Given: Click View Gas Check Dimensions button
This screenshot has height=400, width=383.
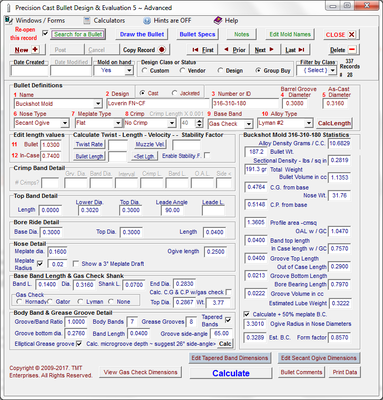Looking at the screenshot, I should point(140,372).
